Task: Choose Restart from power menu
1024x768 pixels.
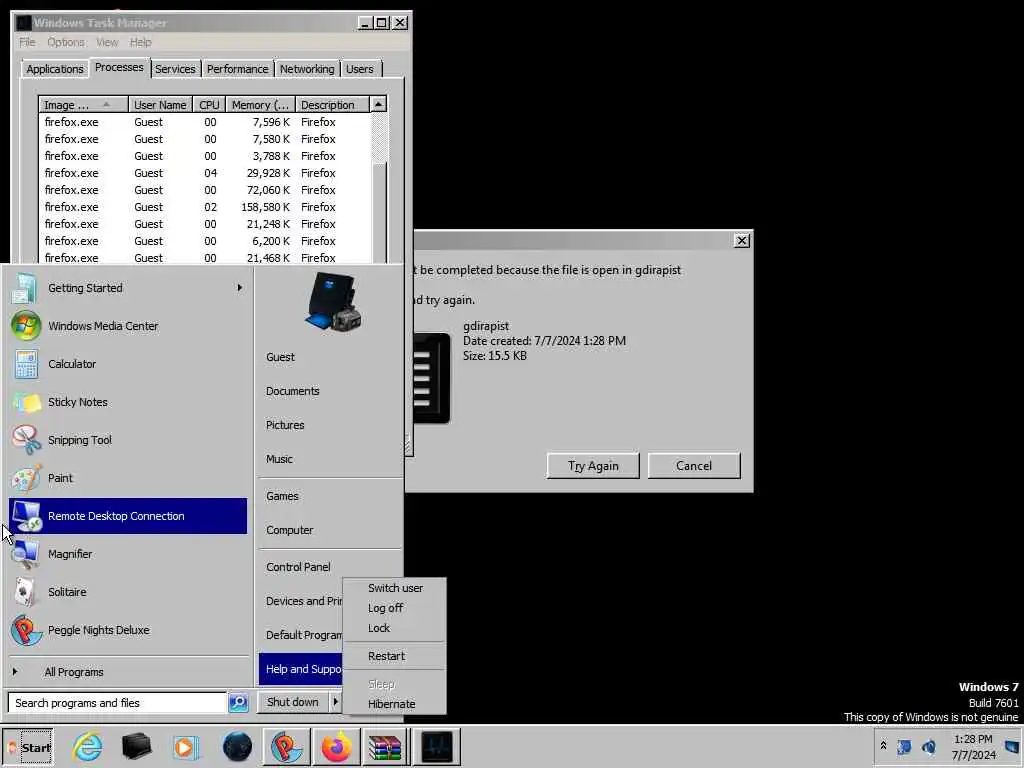Action: [x=394, y=656]
